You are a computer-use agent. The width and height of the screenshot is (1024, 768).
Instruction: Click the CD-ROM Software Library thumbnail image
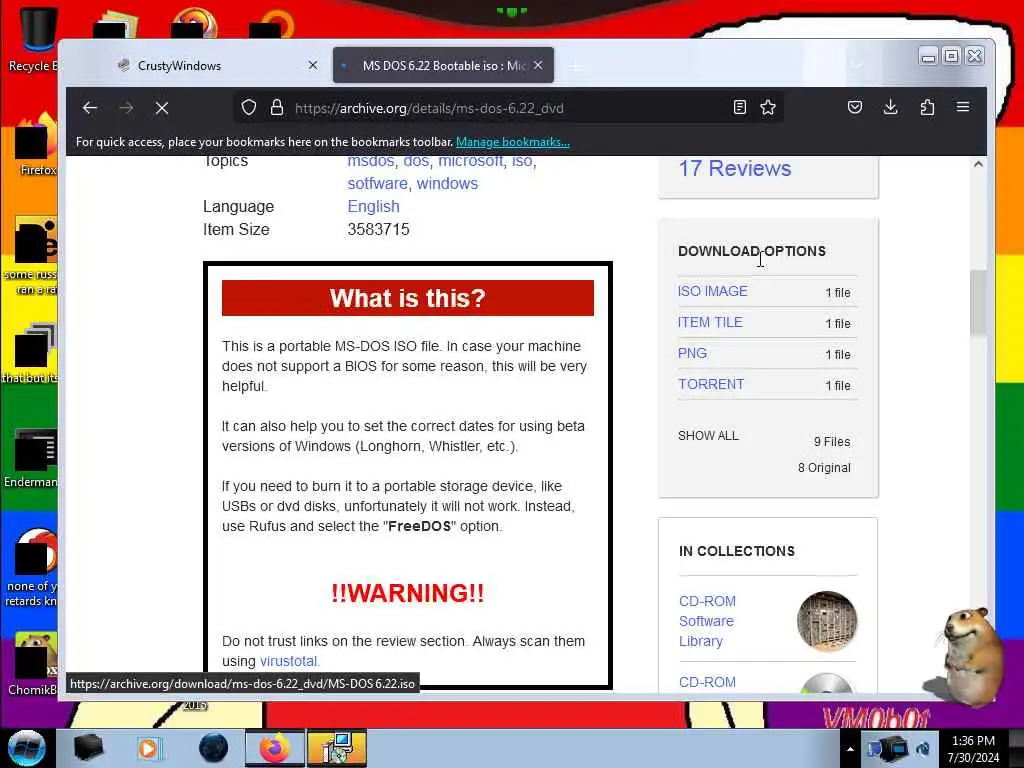coord(827,621)
